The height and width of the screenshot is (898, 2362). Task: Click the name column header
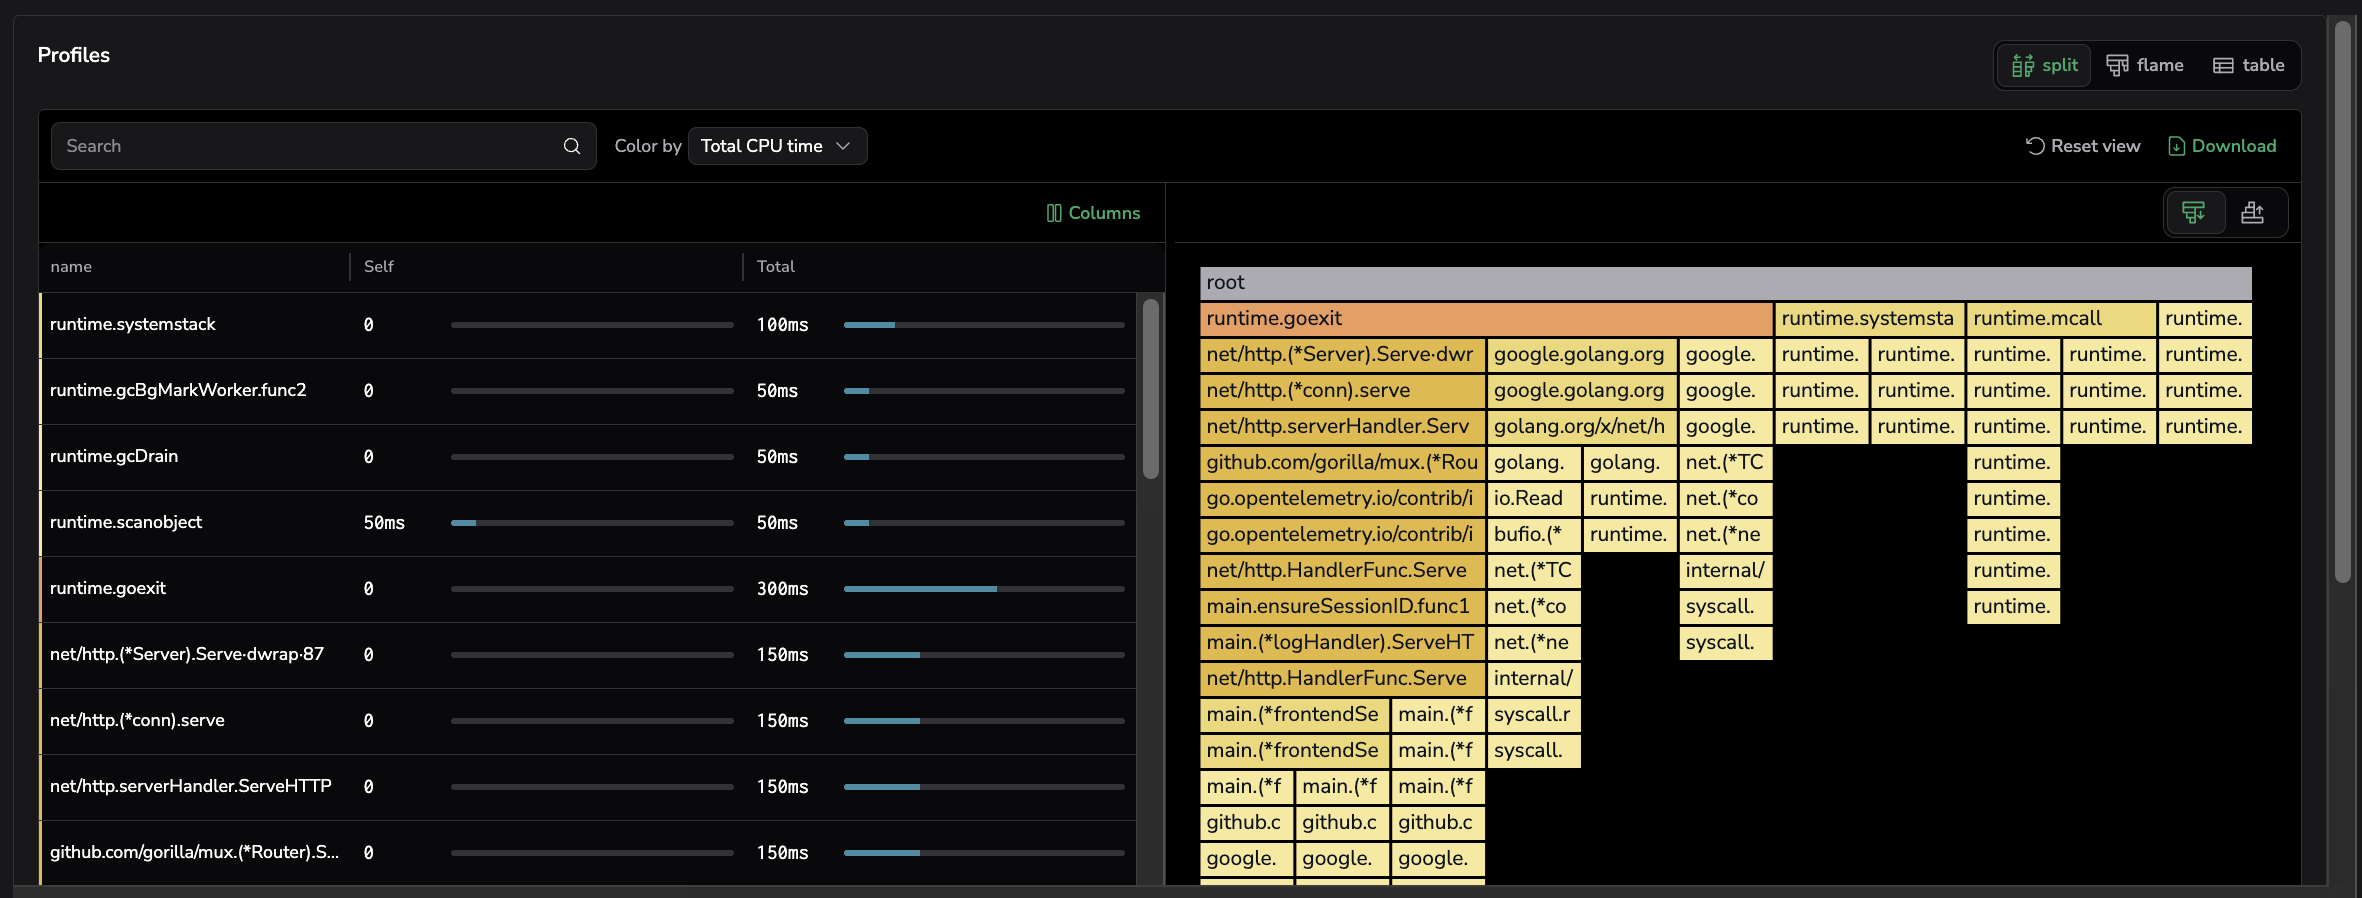click(71, 267)
